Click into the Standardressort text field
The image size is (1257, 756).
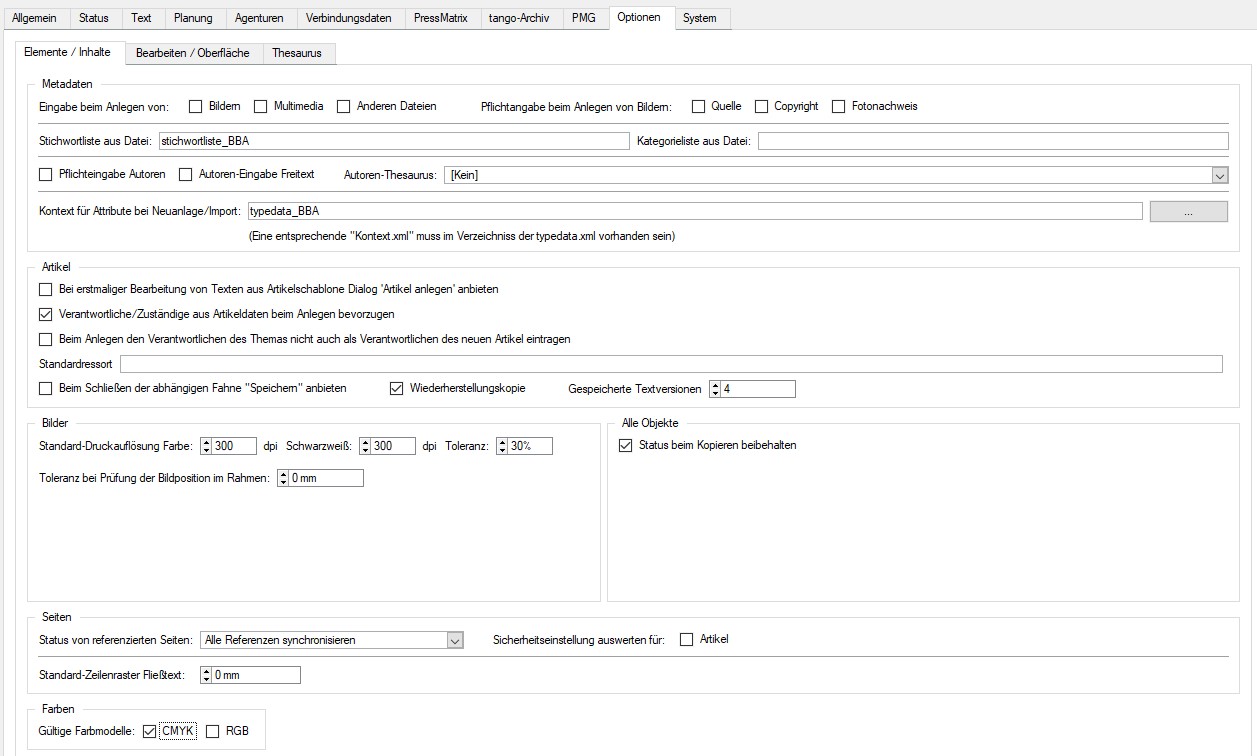(x=670, y=364)
